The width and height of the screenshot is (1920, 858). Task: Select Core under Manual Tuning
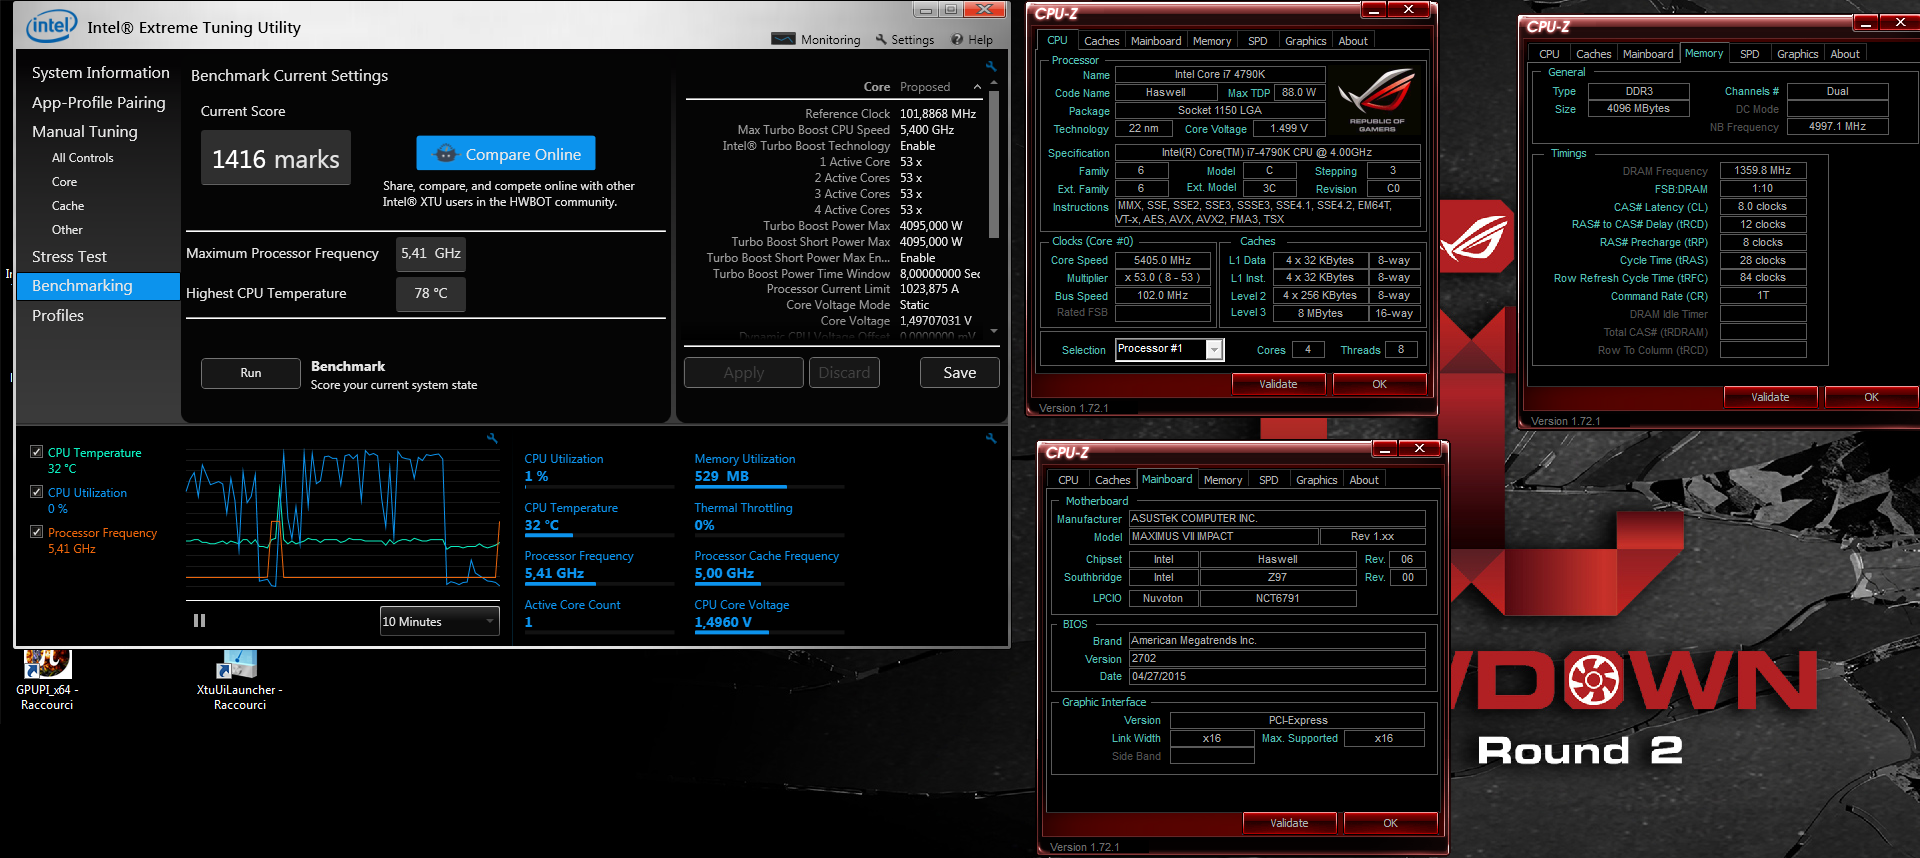tap(64, 182)
